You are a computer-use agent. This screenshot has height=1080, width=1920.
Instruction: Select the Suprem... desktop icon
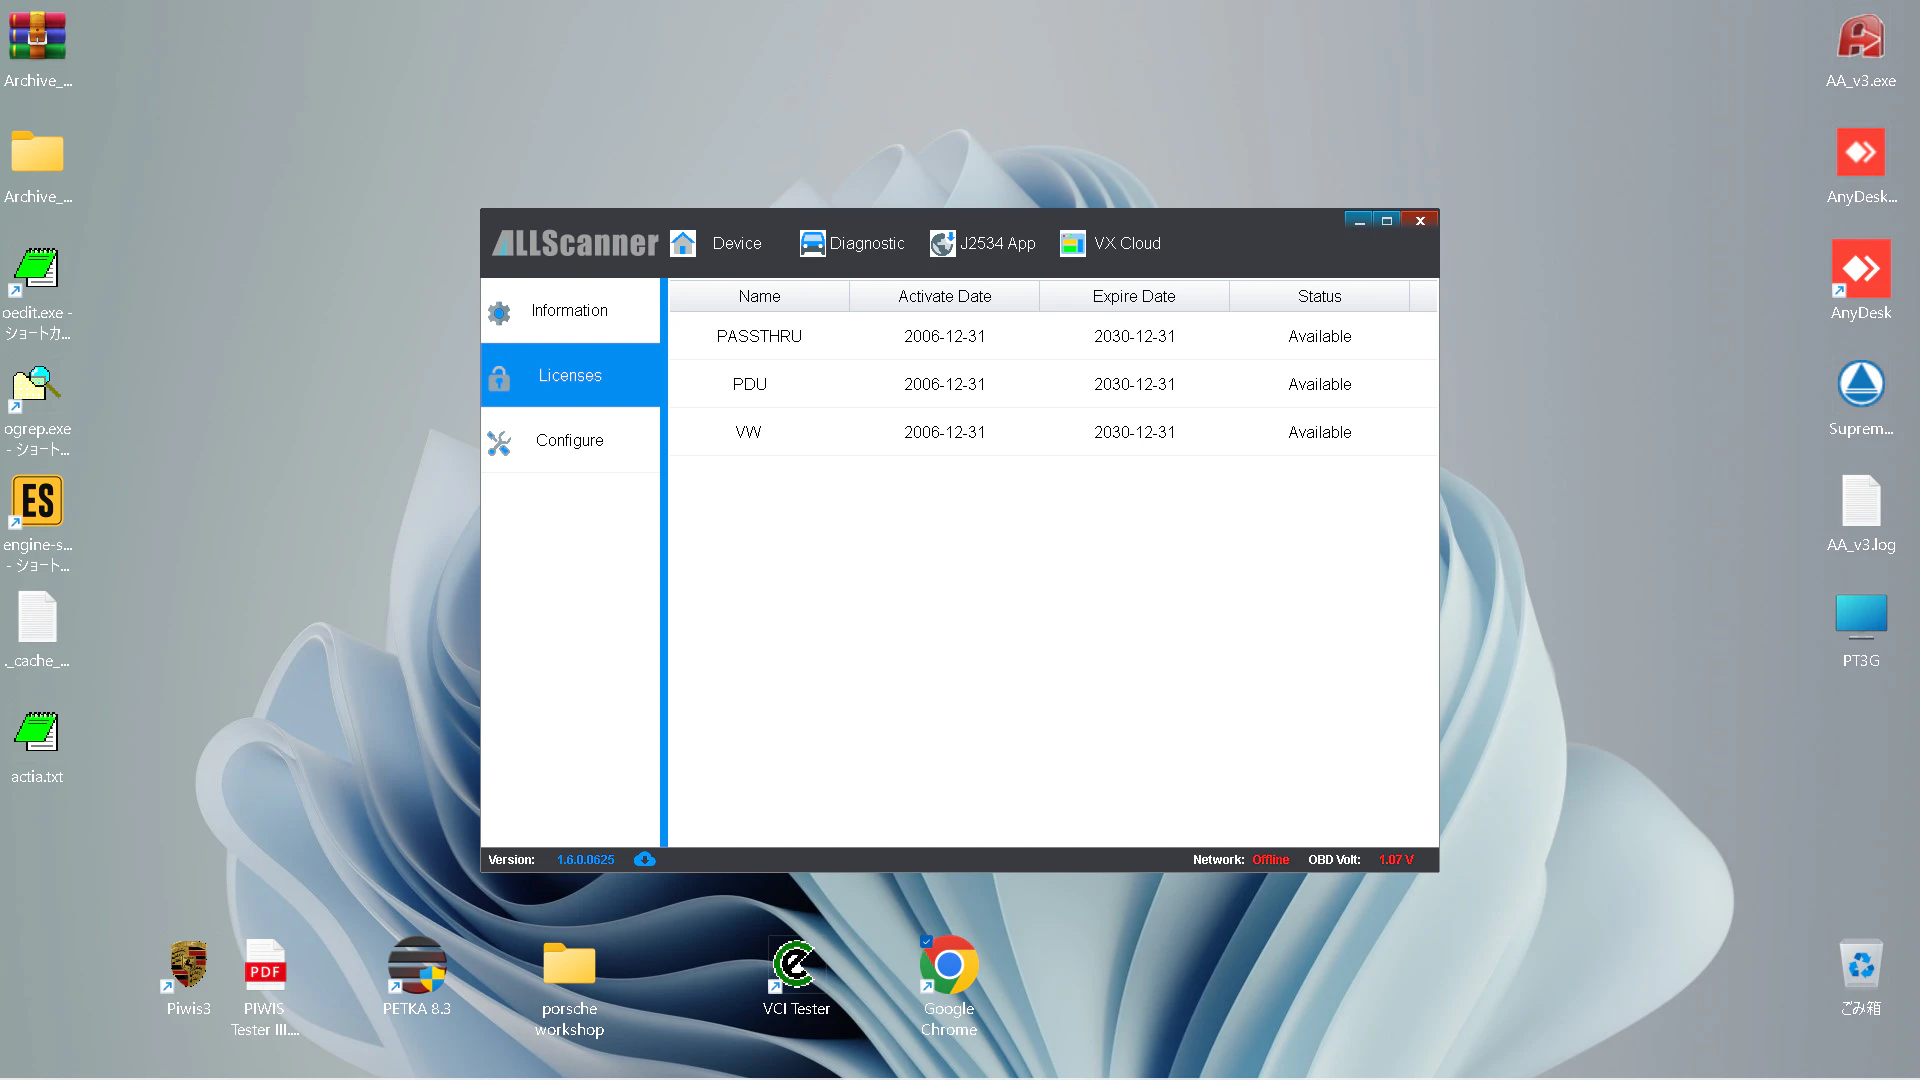[1861, 384]
